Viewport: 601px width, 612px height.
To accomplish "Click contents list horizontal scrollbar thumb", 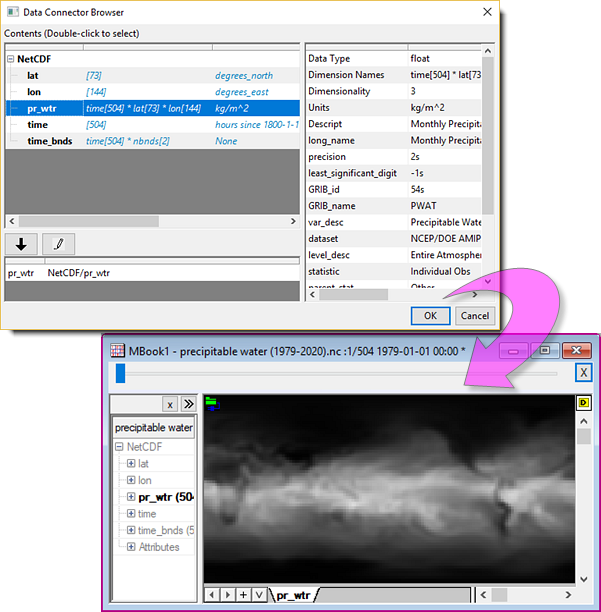I will click(x=89, y=221).
